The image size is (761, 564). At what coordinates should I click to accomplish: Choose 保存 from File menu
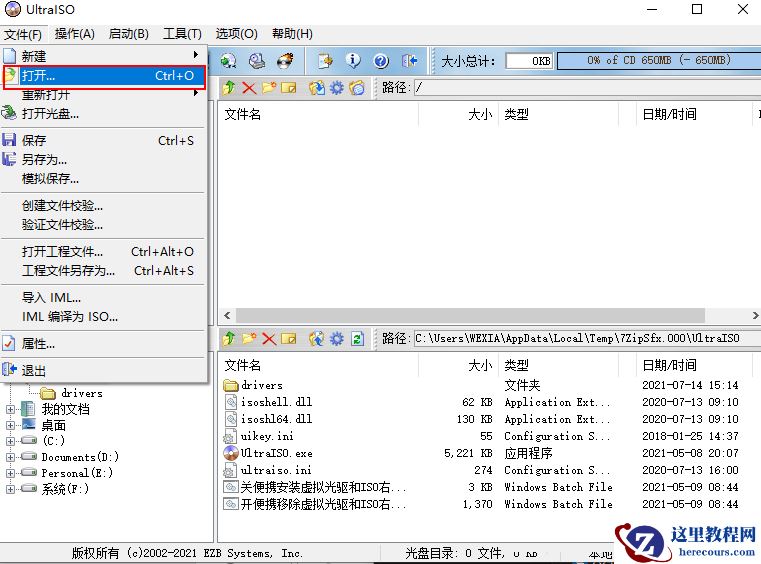(x=103, y=141)
